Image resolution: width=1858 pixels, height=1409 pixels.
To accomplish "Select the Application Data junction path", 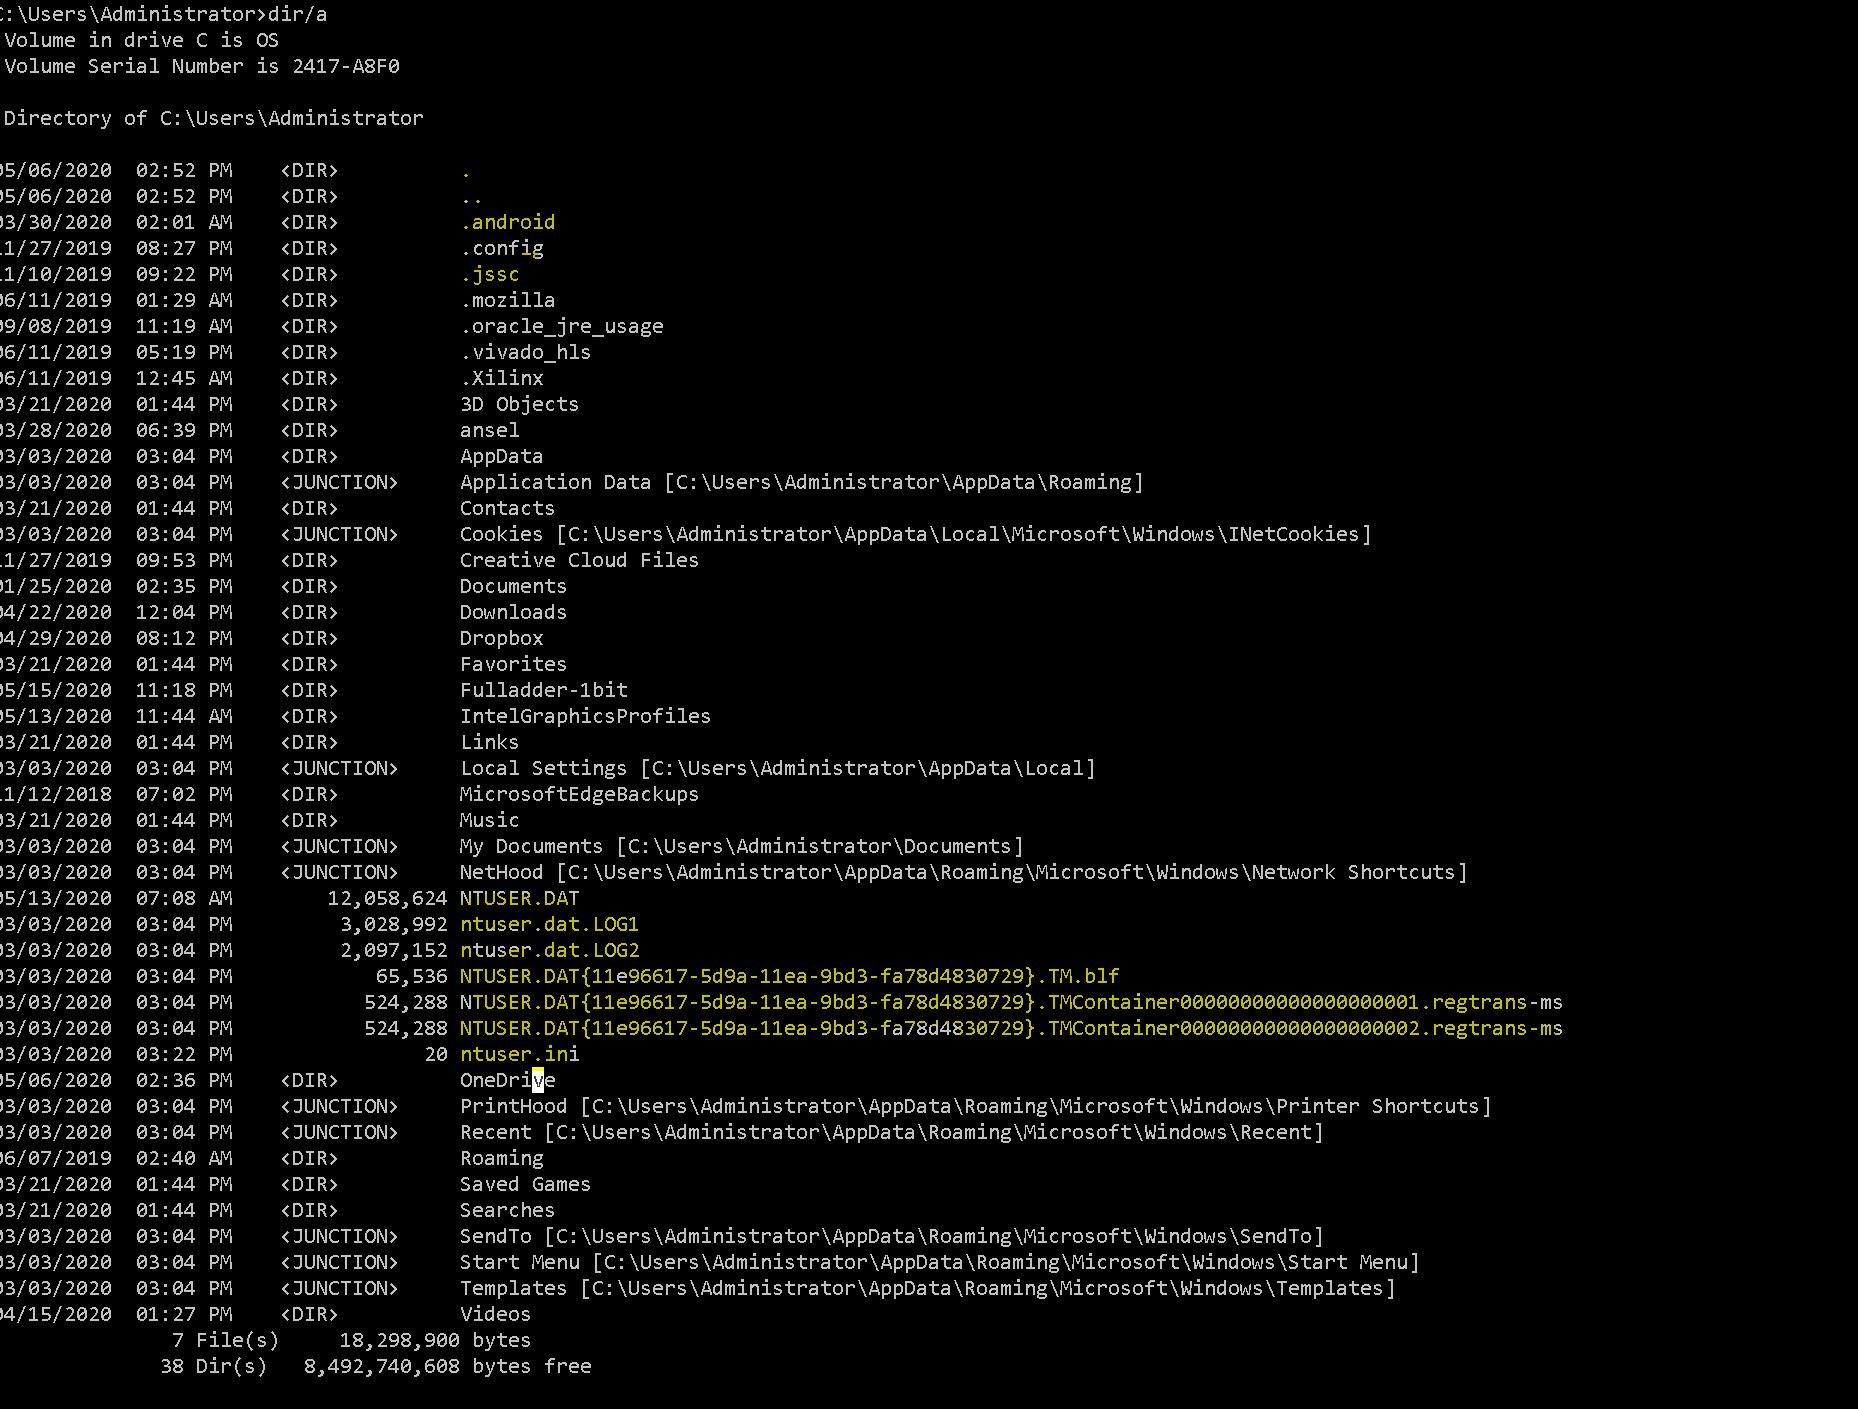I will [x=800, y=482].
